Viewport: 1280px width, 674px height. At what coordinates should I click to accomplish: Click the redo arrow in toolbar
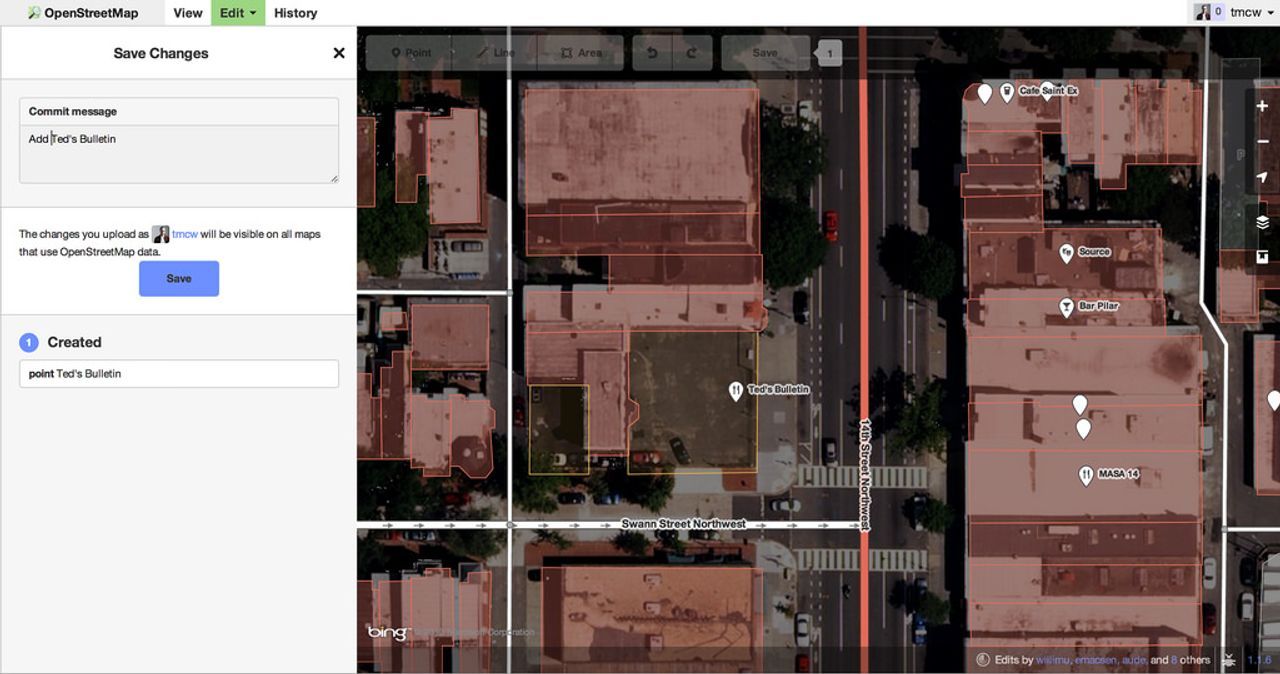[691, 53]
